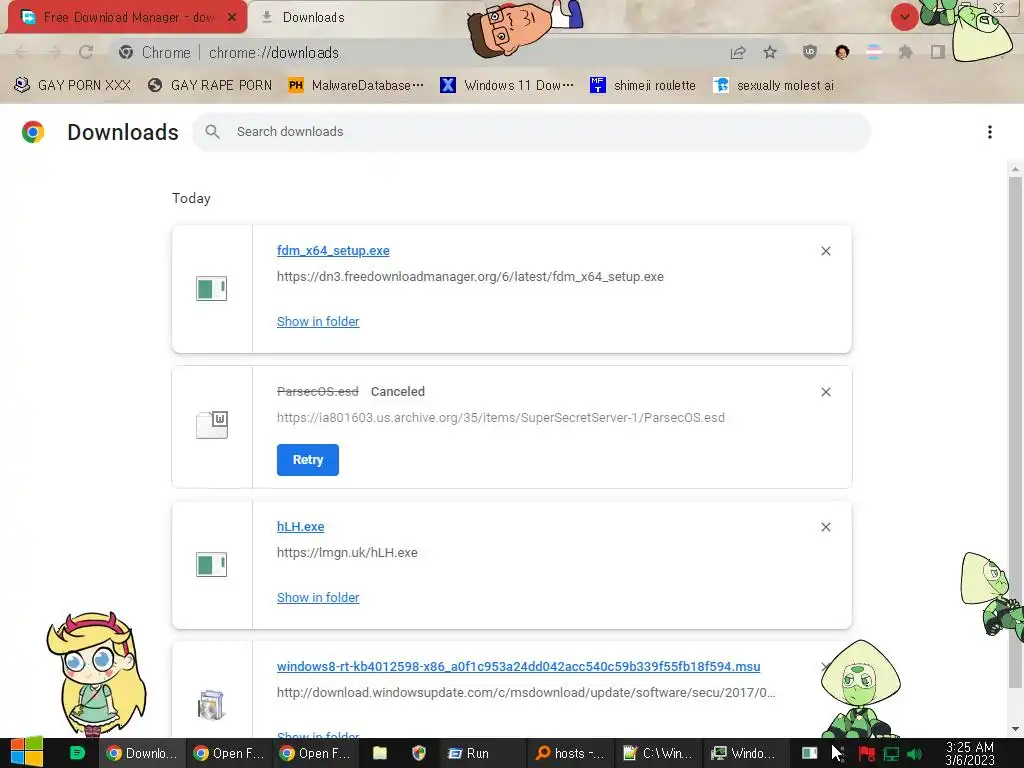This screenshot has width=1024, height=768.
Task: Show fdm_x64_setup.exe in folder
Action: tap(318, 321)
